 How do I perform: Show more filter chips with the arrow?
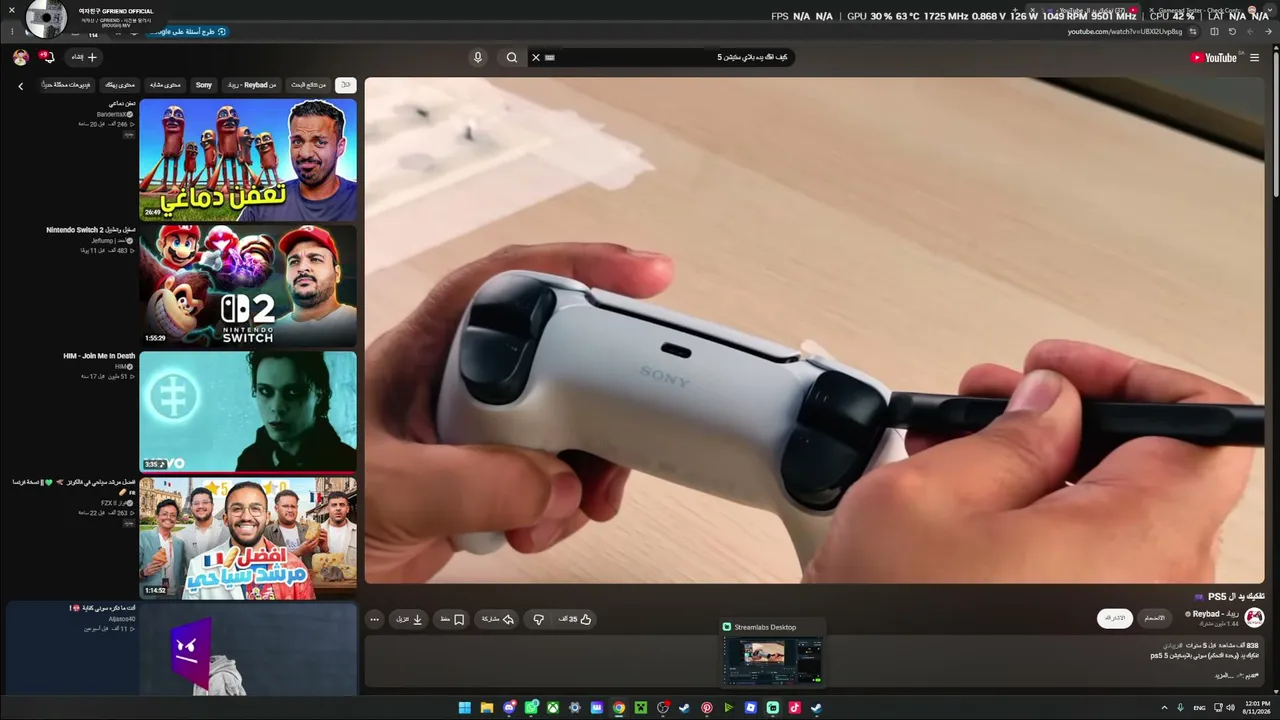[20, 86]
